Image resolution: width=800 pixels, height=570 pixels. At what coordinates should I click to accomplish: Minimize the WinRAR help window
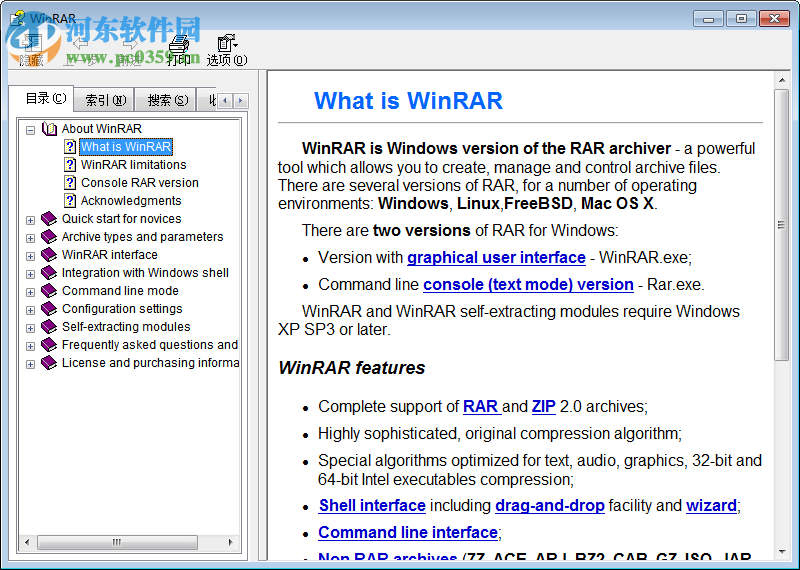pyautogui.click(x=708, y=19)
